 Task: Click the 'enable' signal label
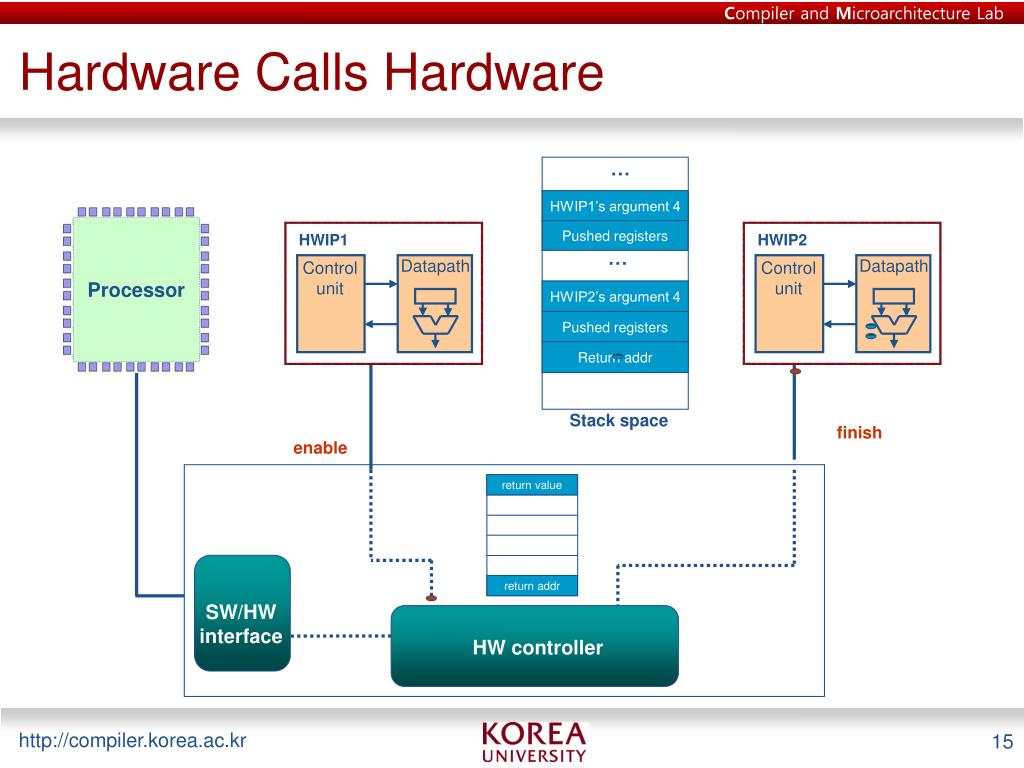320,448
